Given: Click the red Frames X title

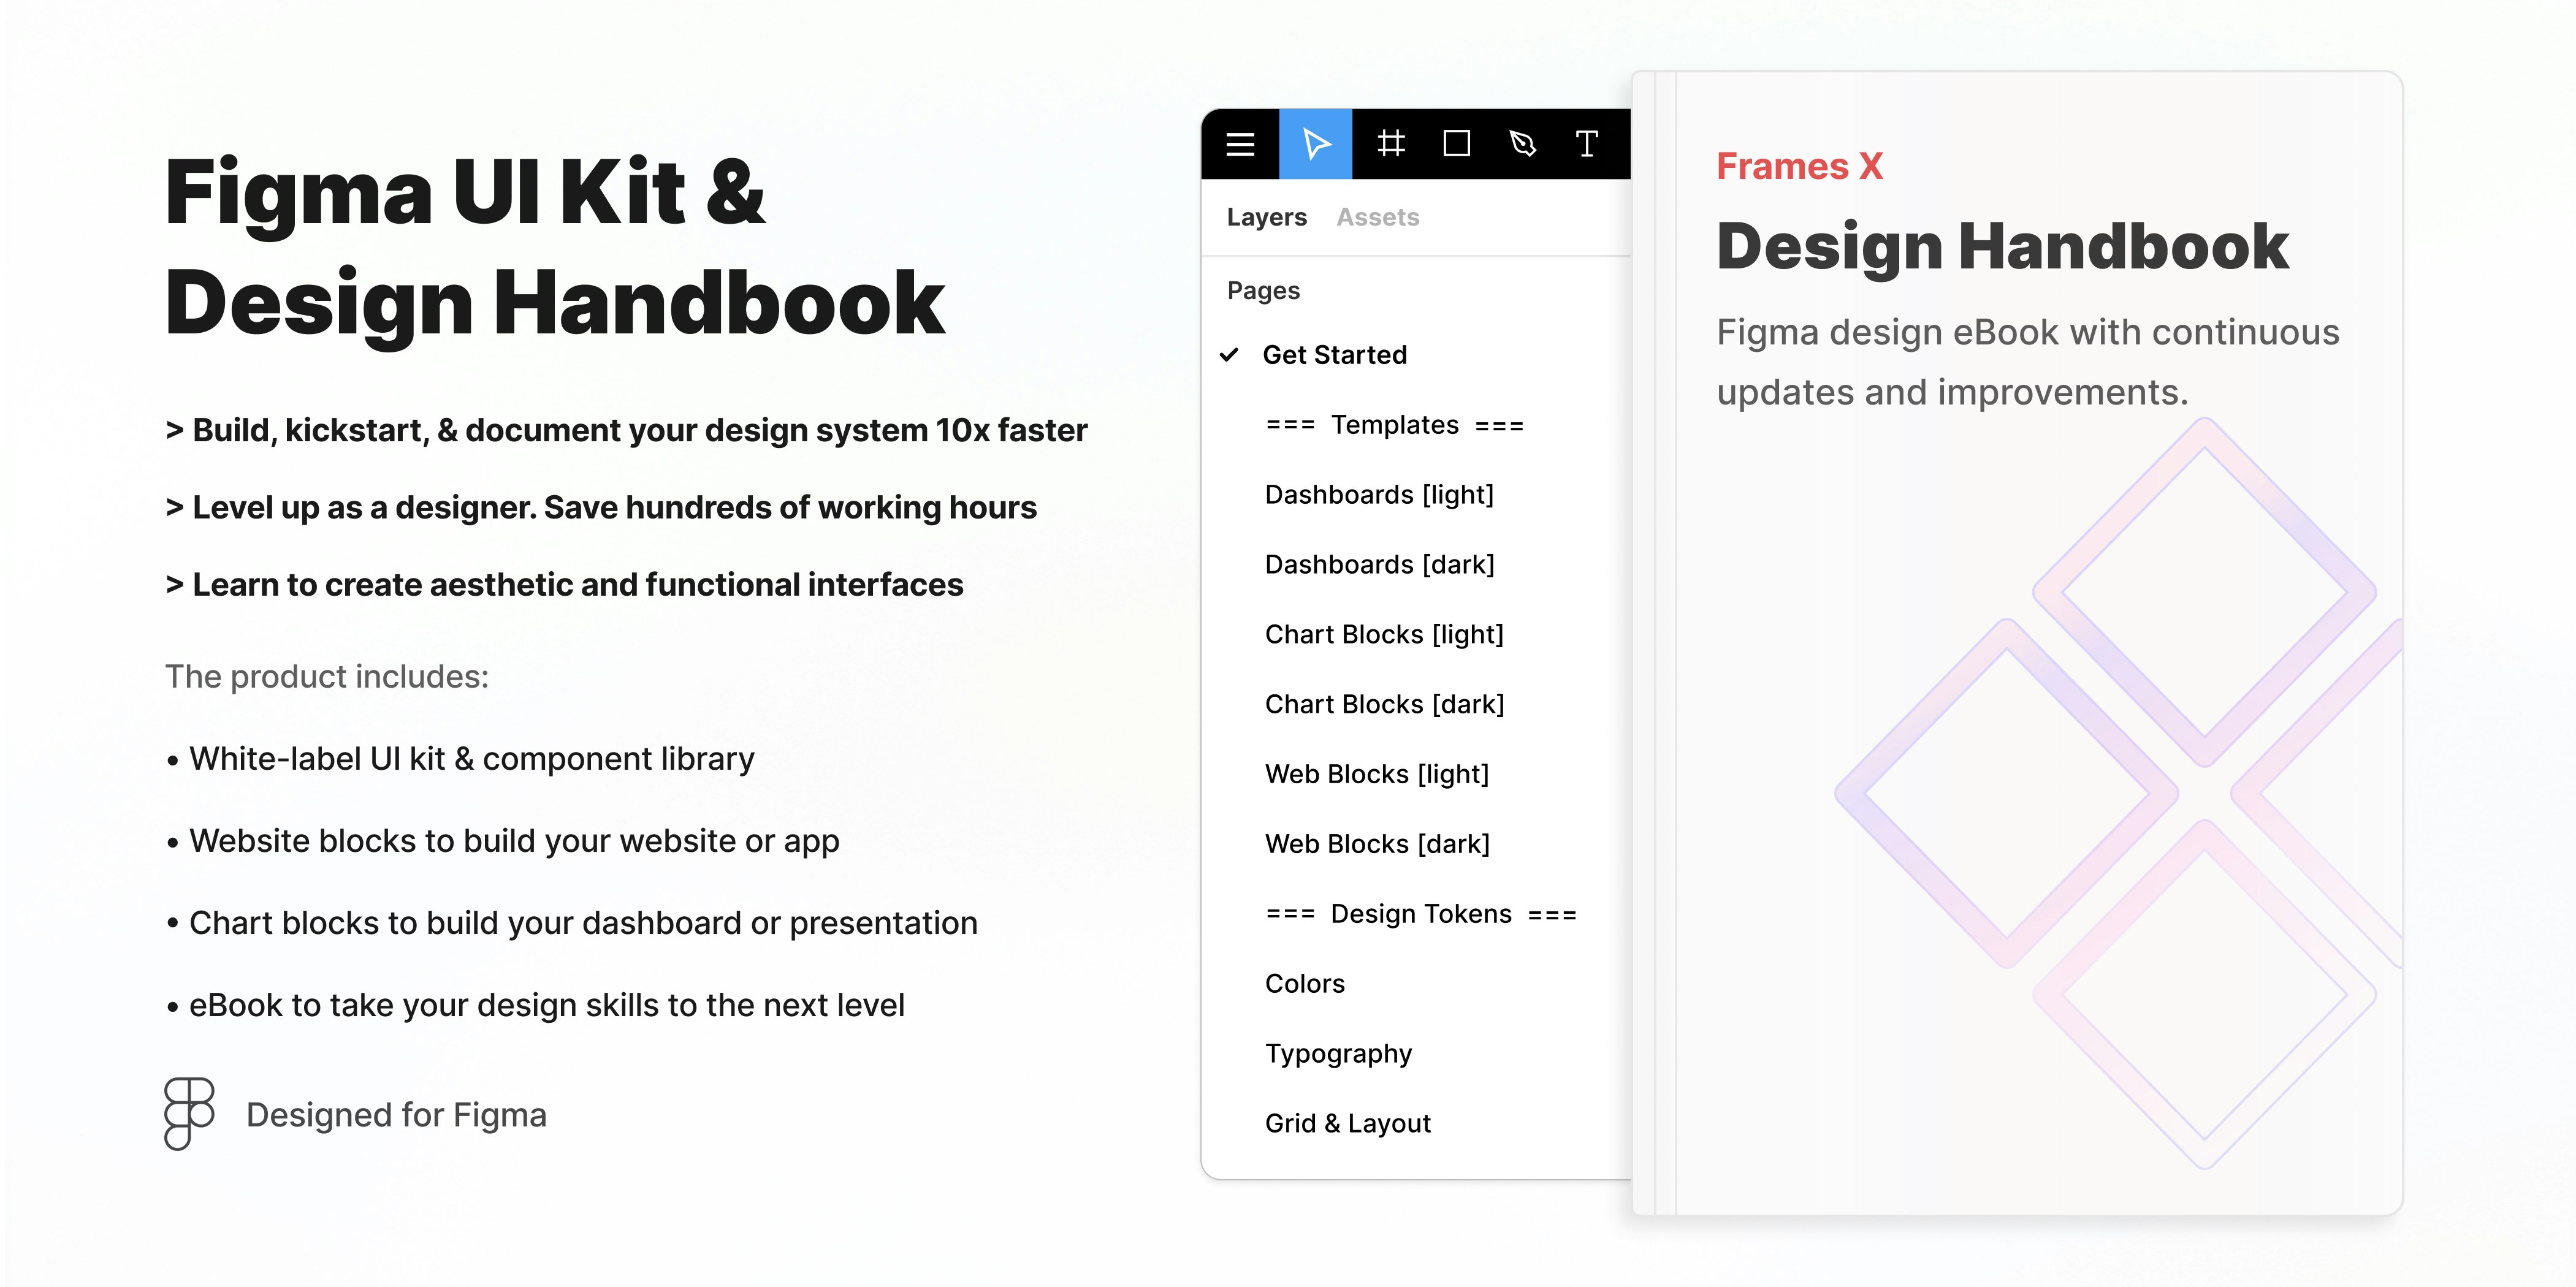Looking at the screenshot, I should (x=1800, y=166).
